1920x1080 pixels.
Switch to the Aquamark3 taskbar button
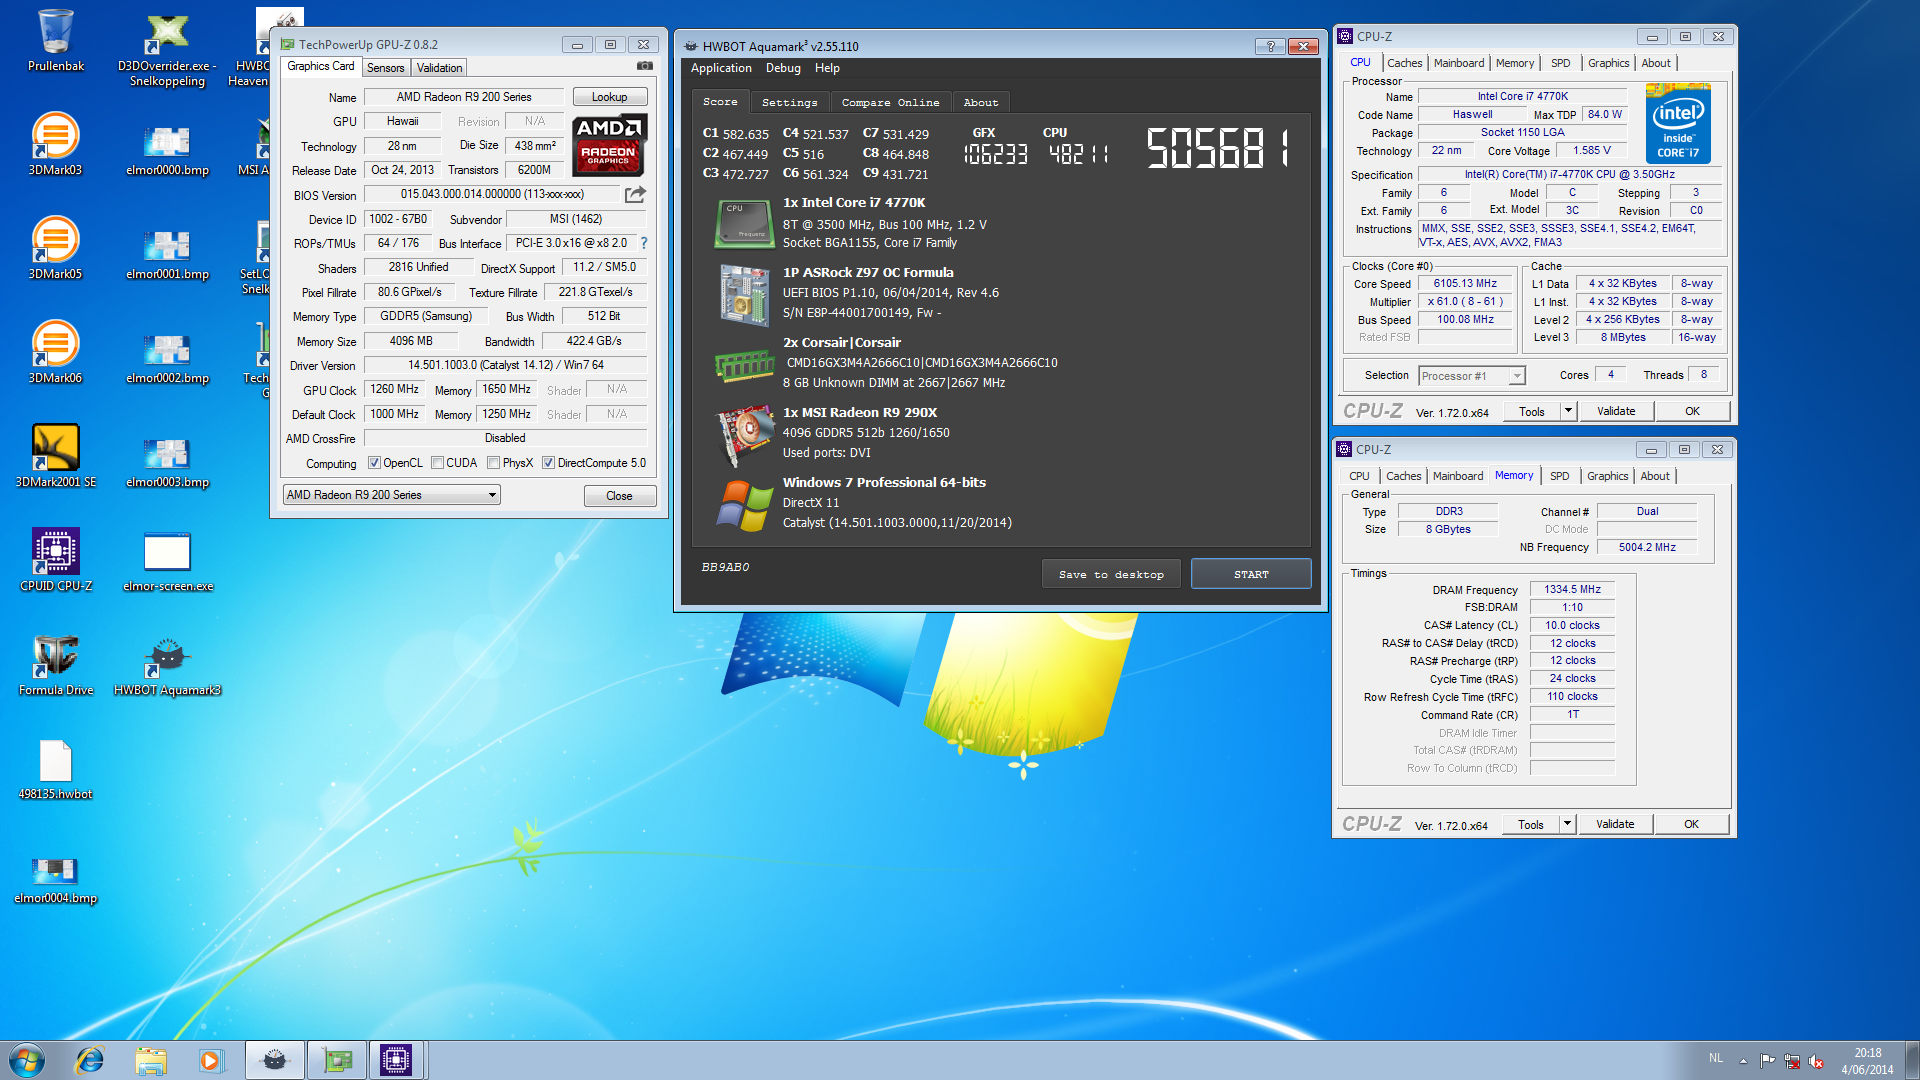[x=275, y=1060]
